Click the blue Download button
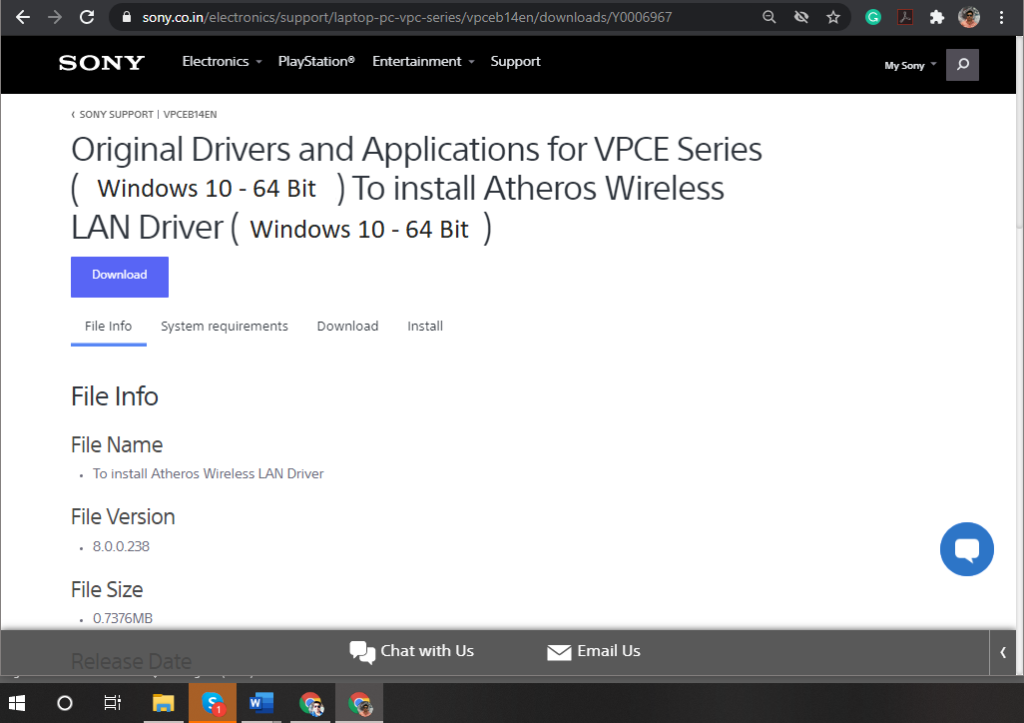This screenshot has height=723, width=1024. (119, 276)
